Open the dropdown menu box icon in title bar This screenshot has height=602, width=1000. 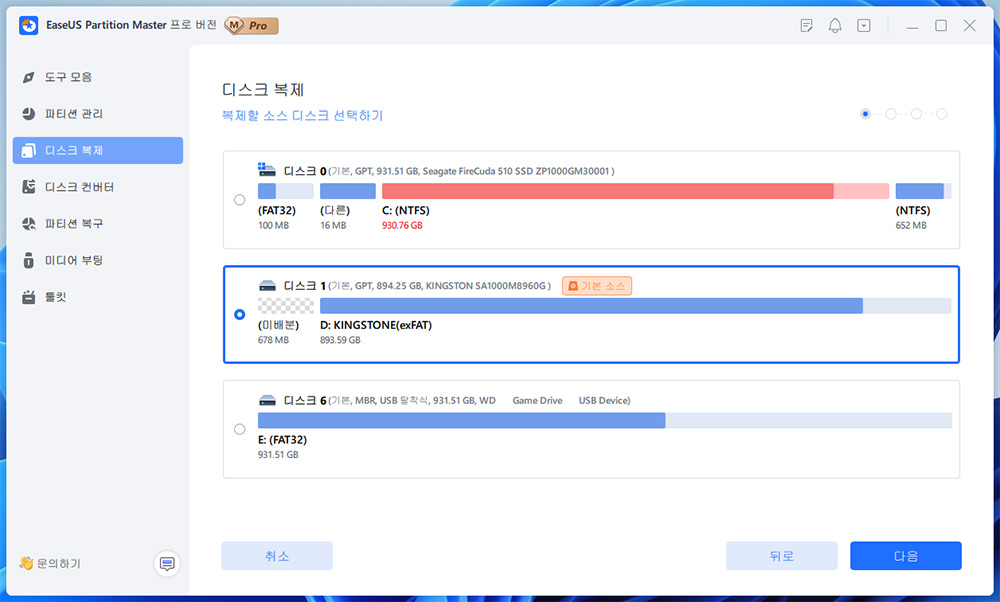864,26
